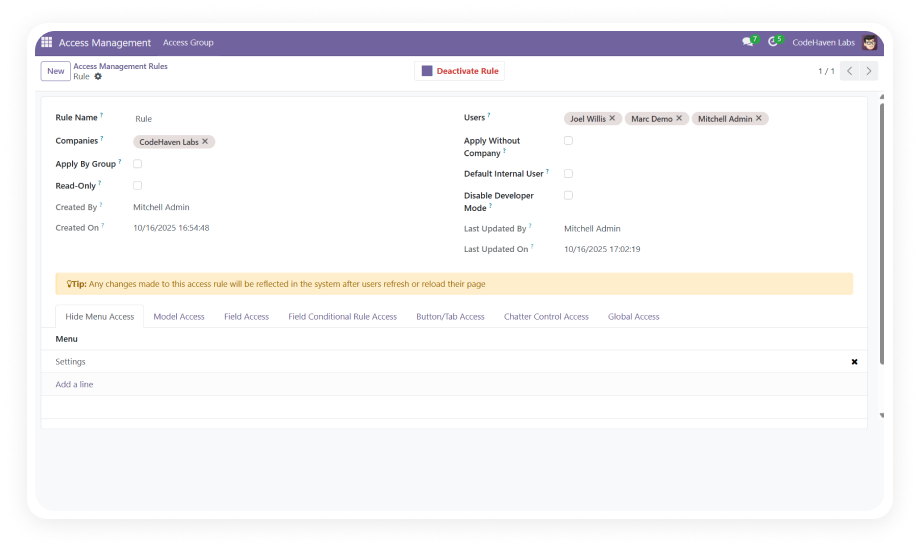Image resolution: width=920 pixels, height=550 pixels.
Task: Click the vertical scrollbar of the form
Action: tap(882, 234)
